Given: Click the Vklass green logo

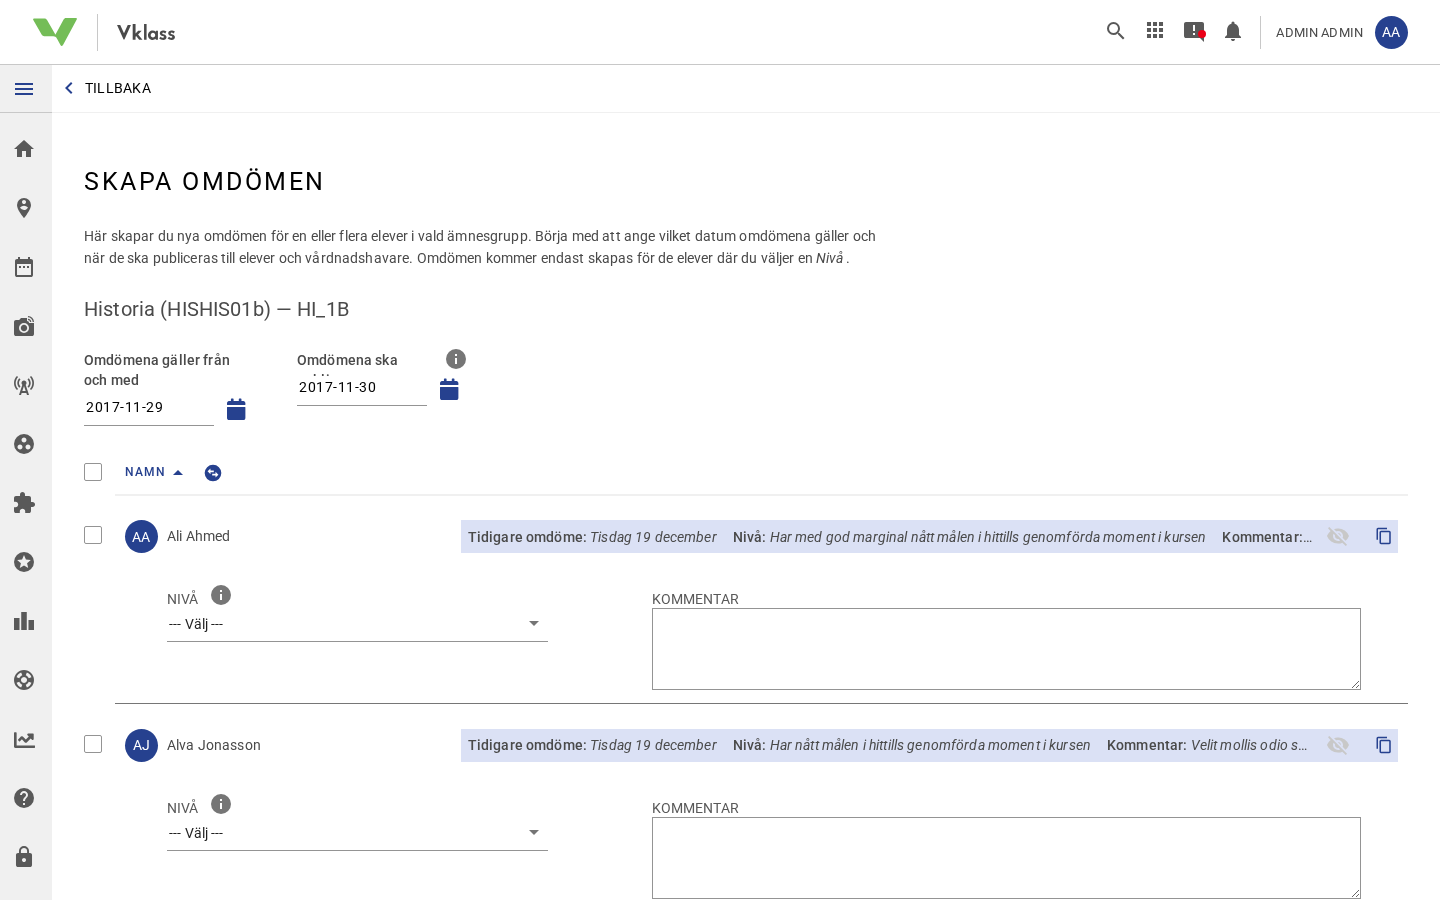Looking at the screenshot, I should [55, 32].
